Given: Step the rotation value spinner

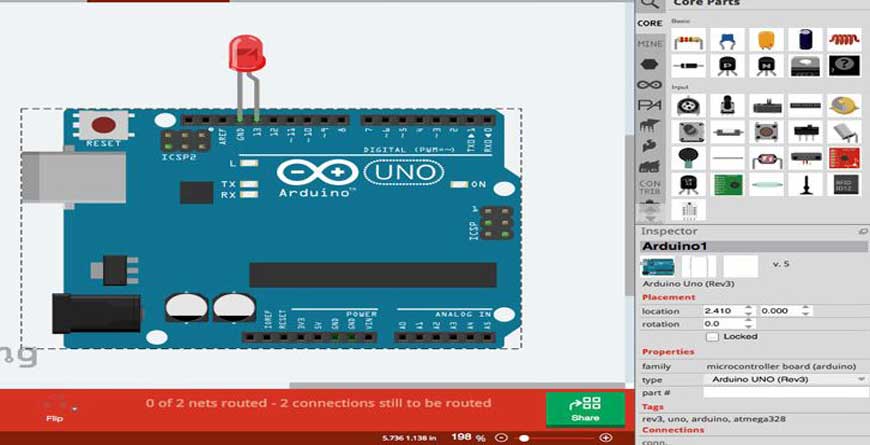Looking at the screenshot, I should [749, 323].
